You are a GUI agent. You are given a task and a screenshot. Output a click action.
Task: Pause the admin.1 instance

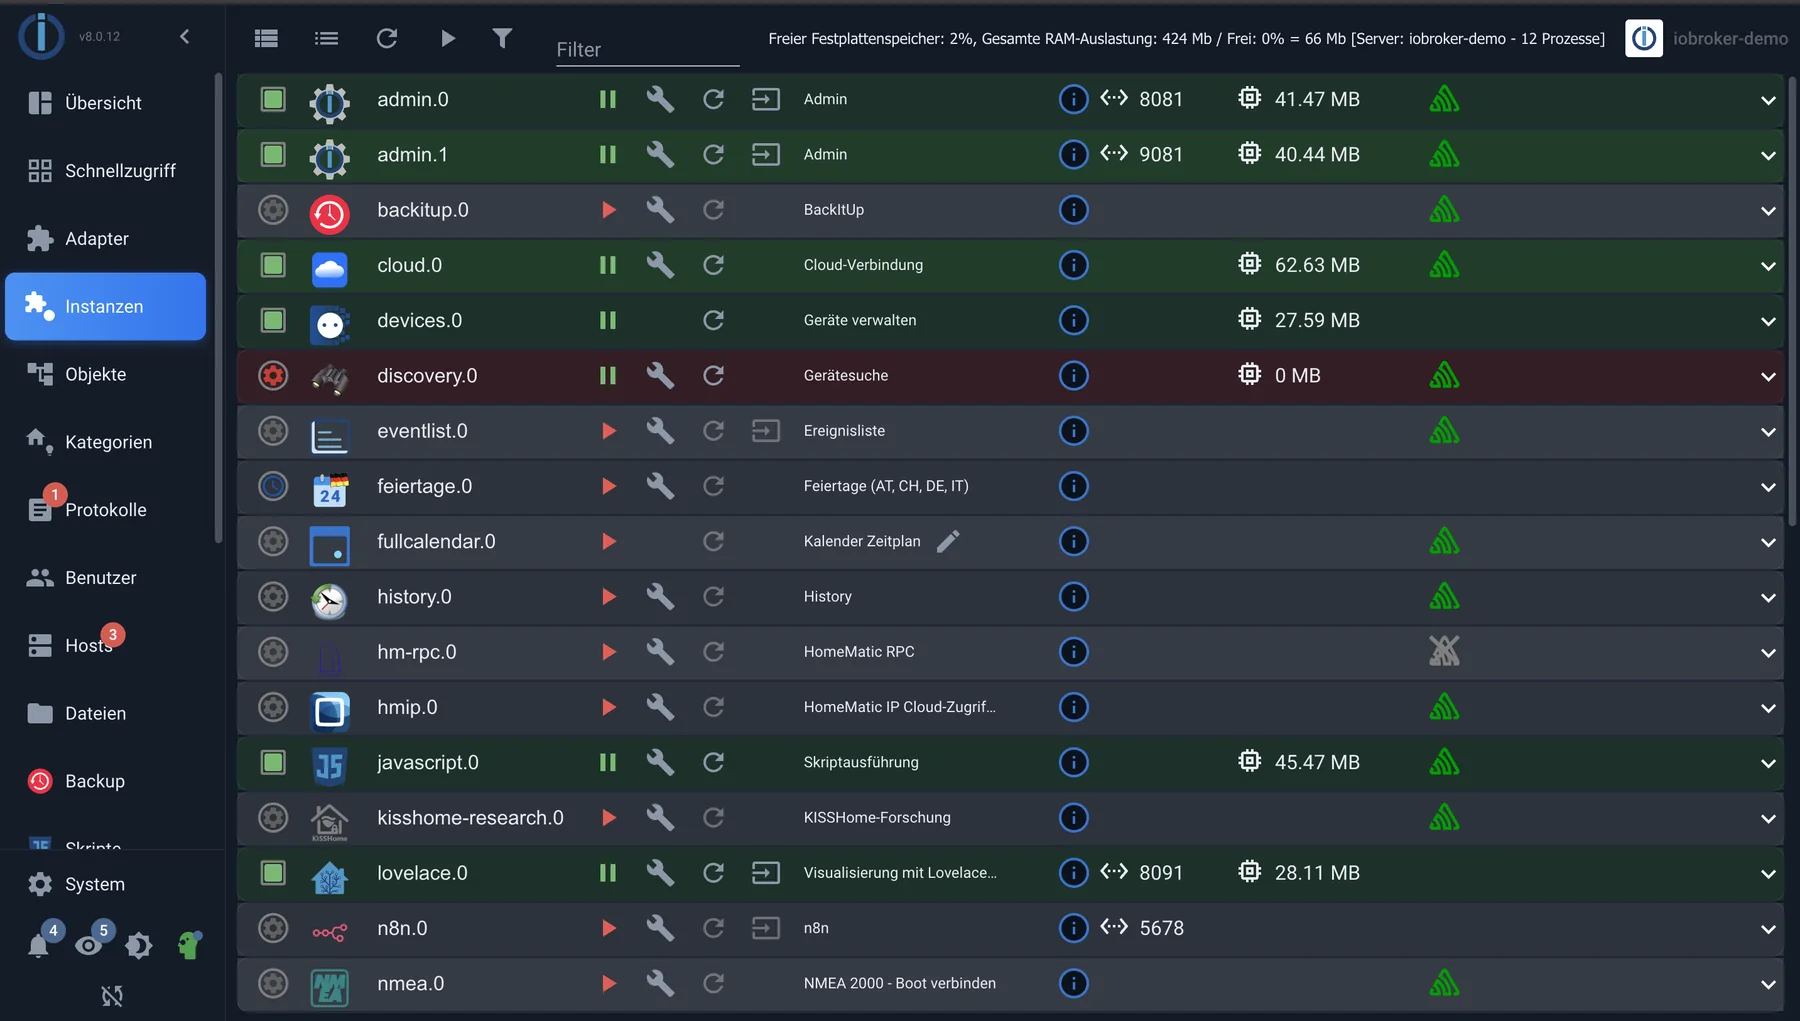[x=608, y=155]
